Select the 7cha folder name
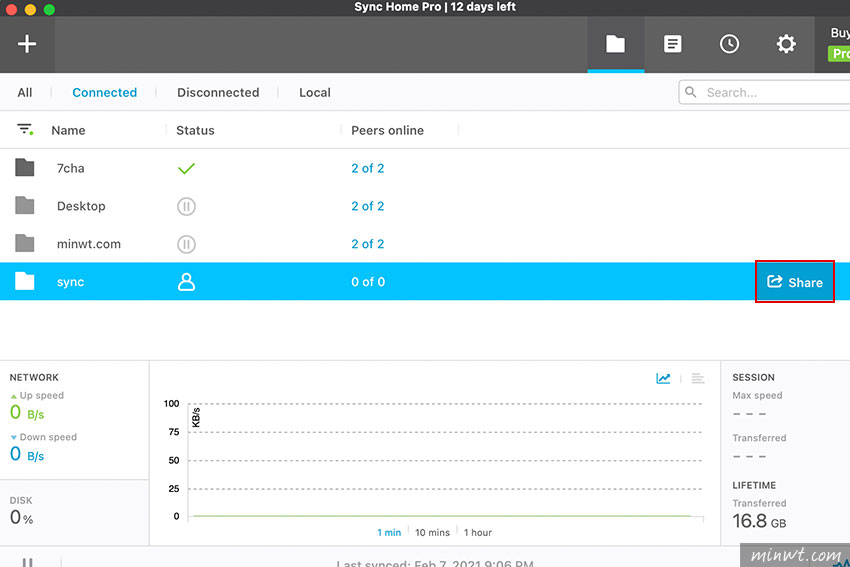Screen dimensions: 850x567 pos(70,169)
